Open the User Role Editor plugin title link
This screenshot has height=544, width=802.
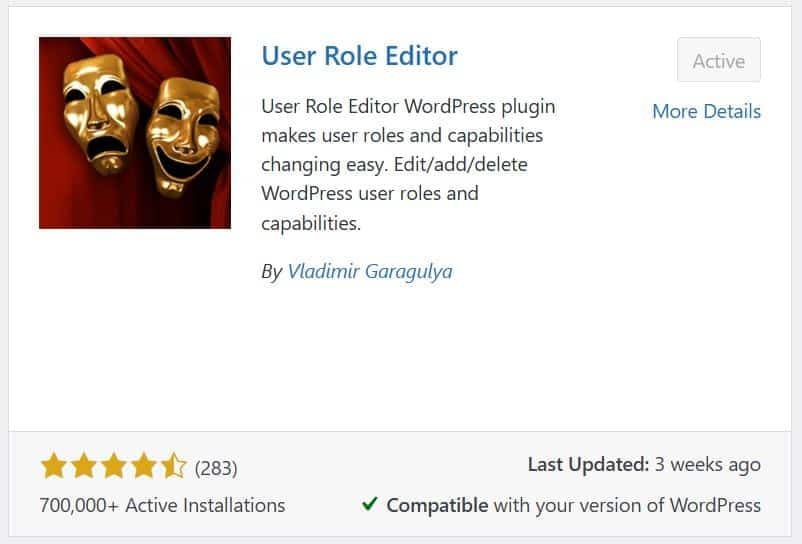pyautogui.click(x=360, y=56)
